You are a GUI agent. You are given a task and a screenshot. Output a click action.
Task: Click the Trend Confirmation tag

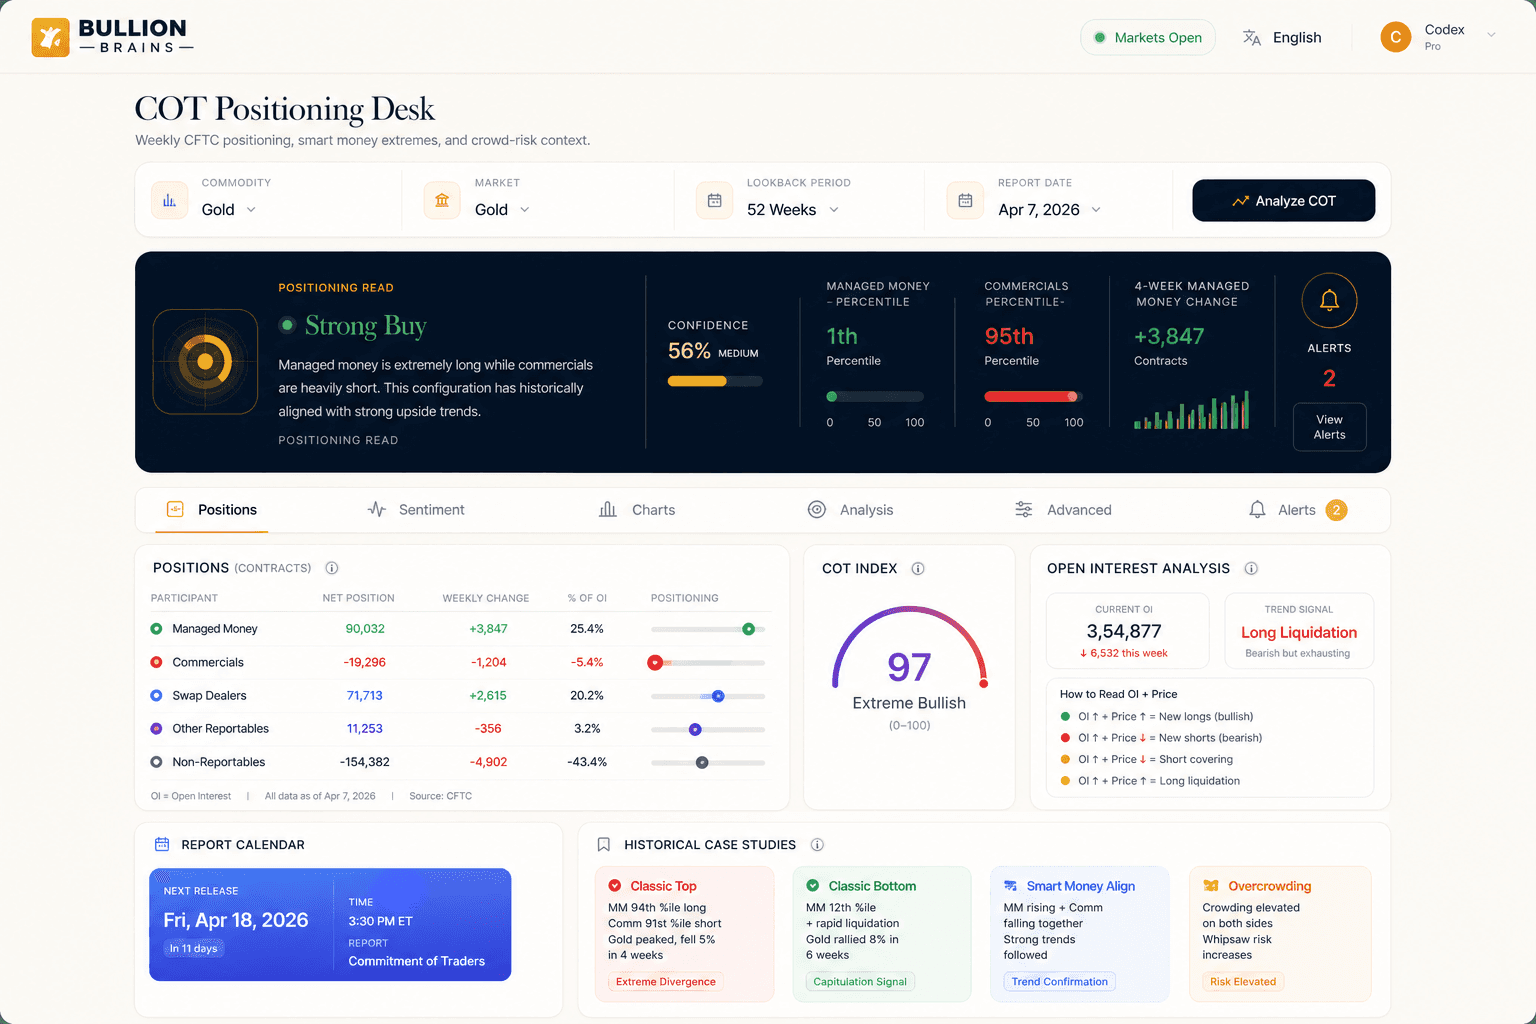point(1060,981)
